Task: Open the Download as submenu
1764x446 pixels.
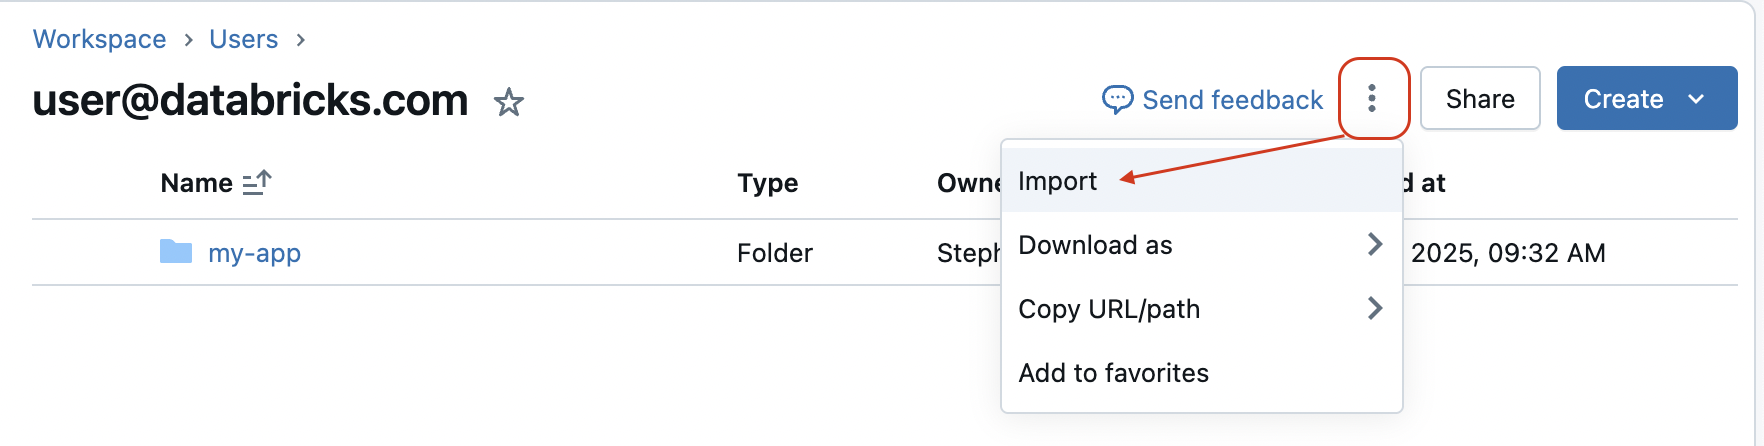Action: pyautogui.click(x=1095, y=245)
